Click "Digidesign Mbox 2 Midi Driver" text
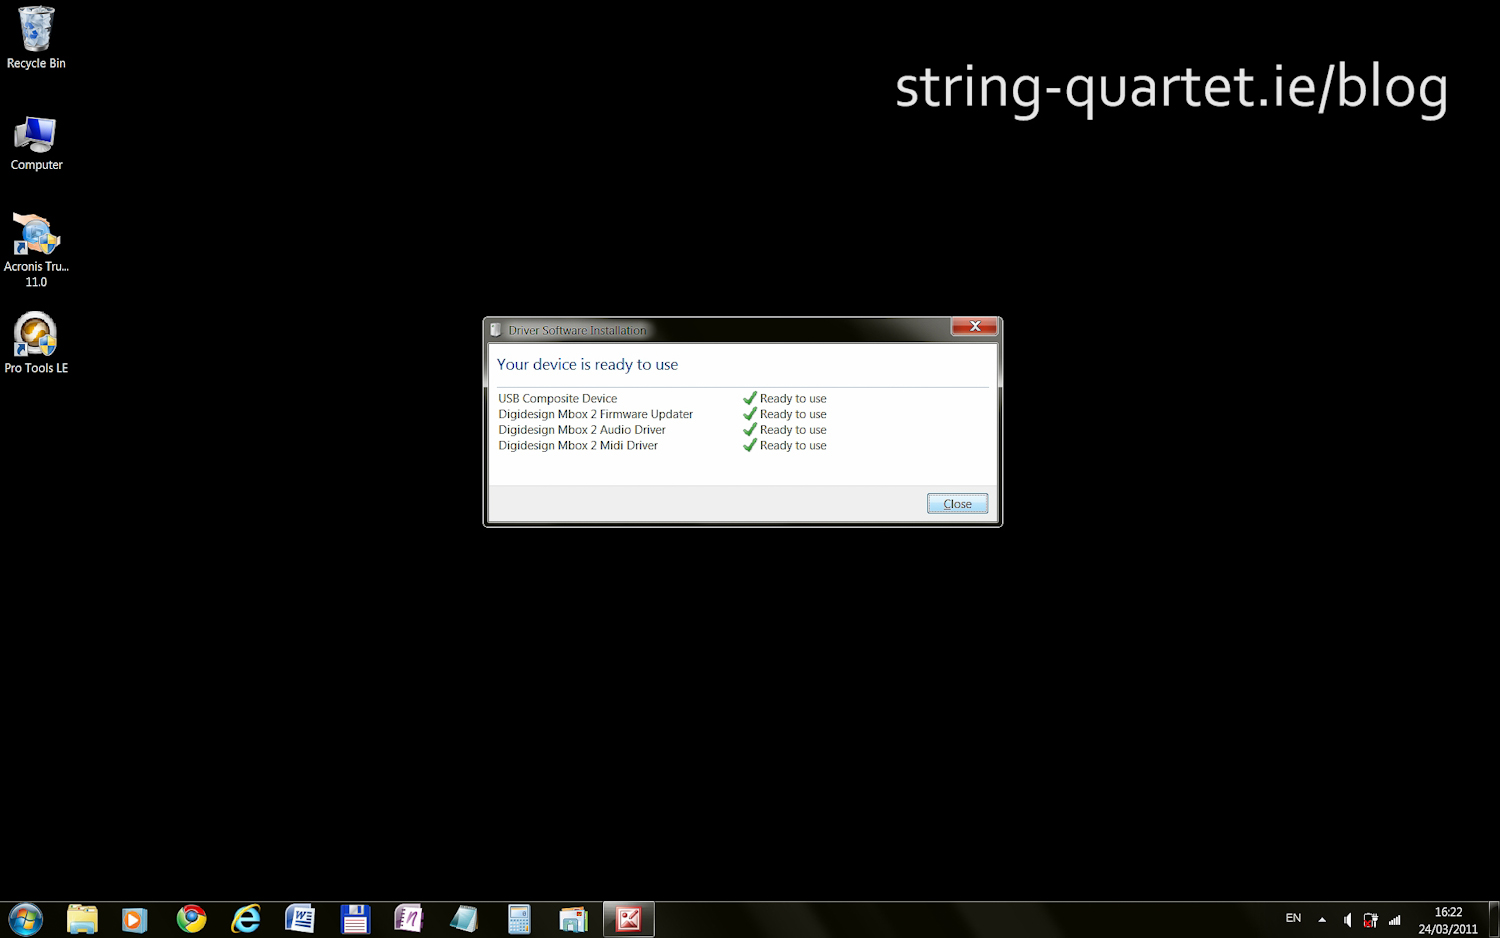The height and width of the screenshot is (938, 1500). point(578,446)
